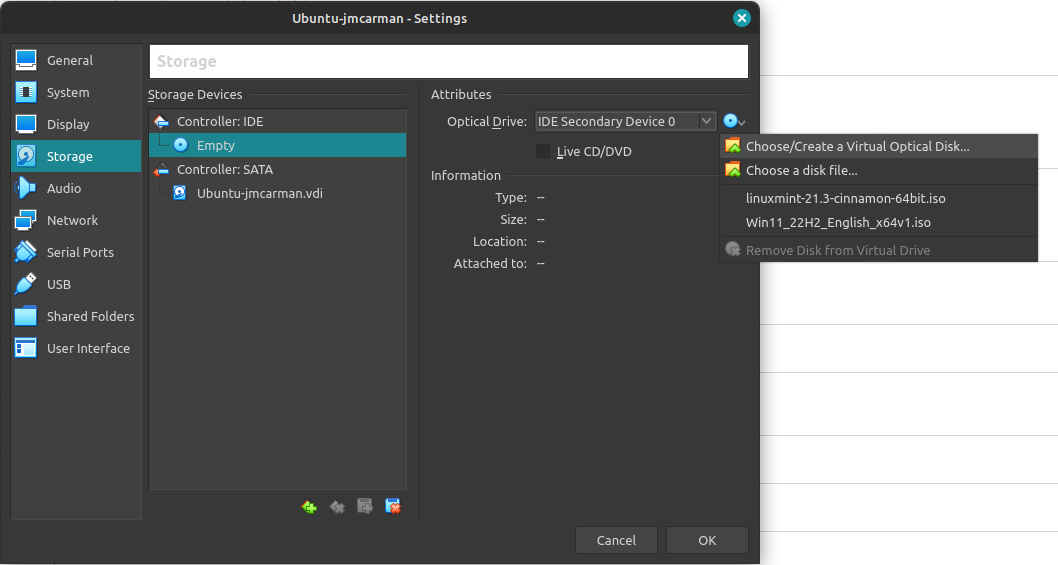Click the optical disk chooser icon
1058x565 pixels.
pyautogui.click(x=734, y=122)
